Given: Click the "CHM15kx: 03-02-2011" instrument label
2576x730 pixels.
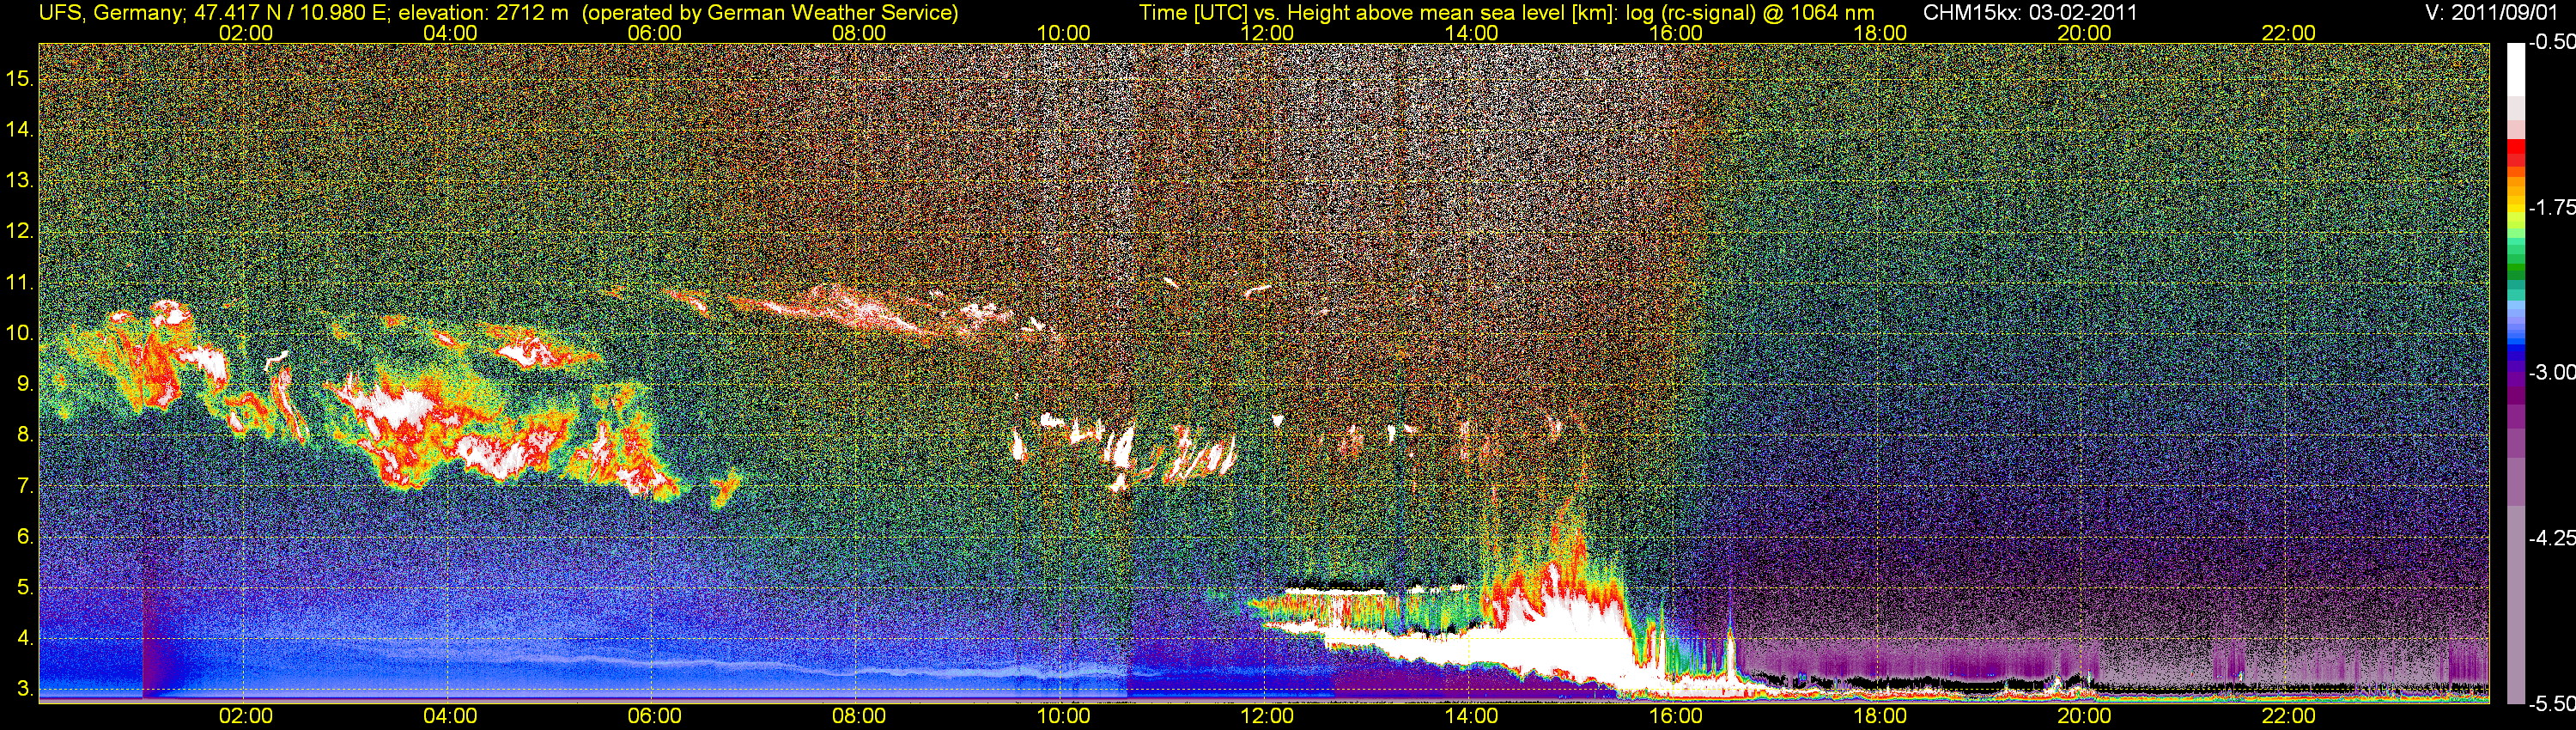Looking at the screenshot, I should [x=2030, y=13].
